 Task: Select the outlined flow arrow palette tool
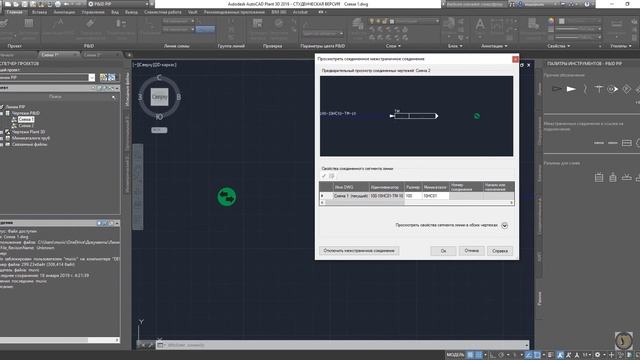[557, 89]
